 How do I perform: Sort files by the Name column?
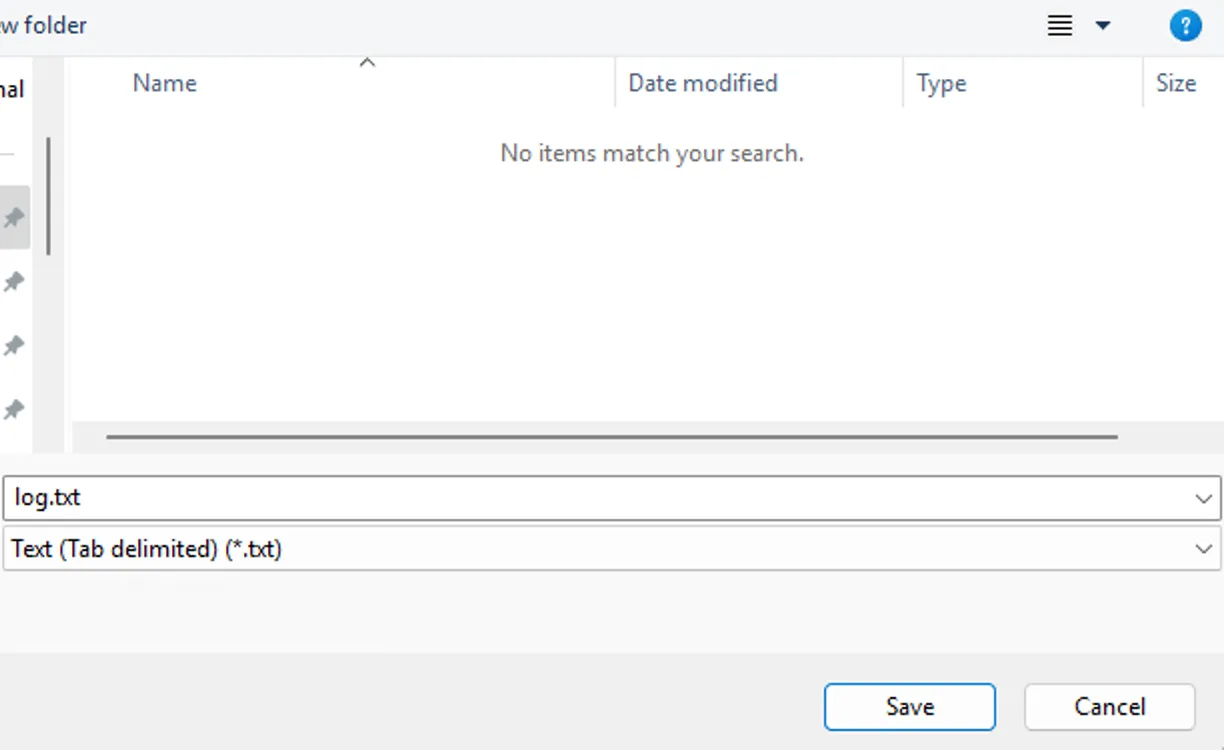(x=165, y=83)
